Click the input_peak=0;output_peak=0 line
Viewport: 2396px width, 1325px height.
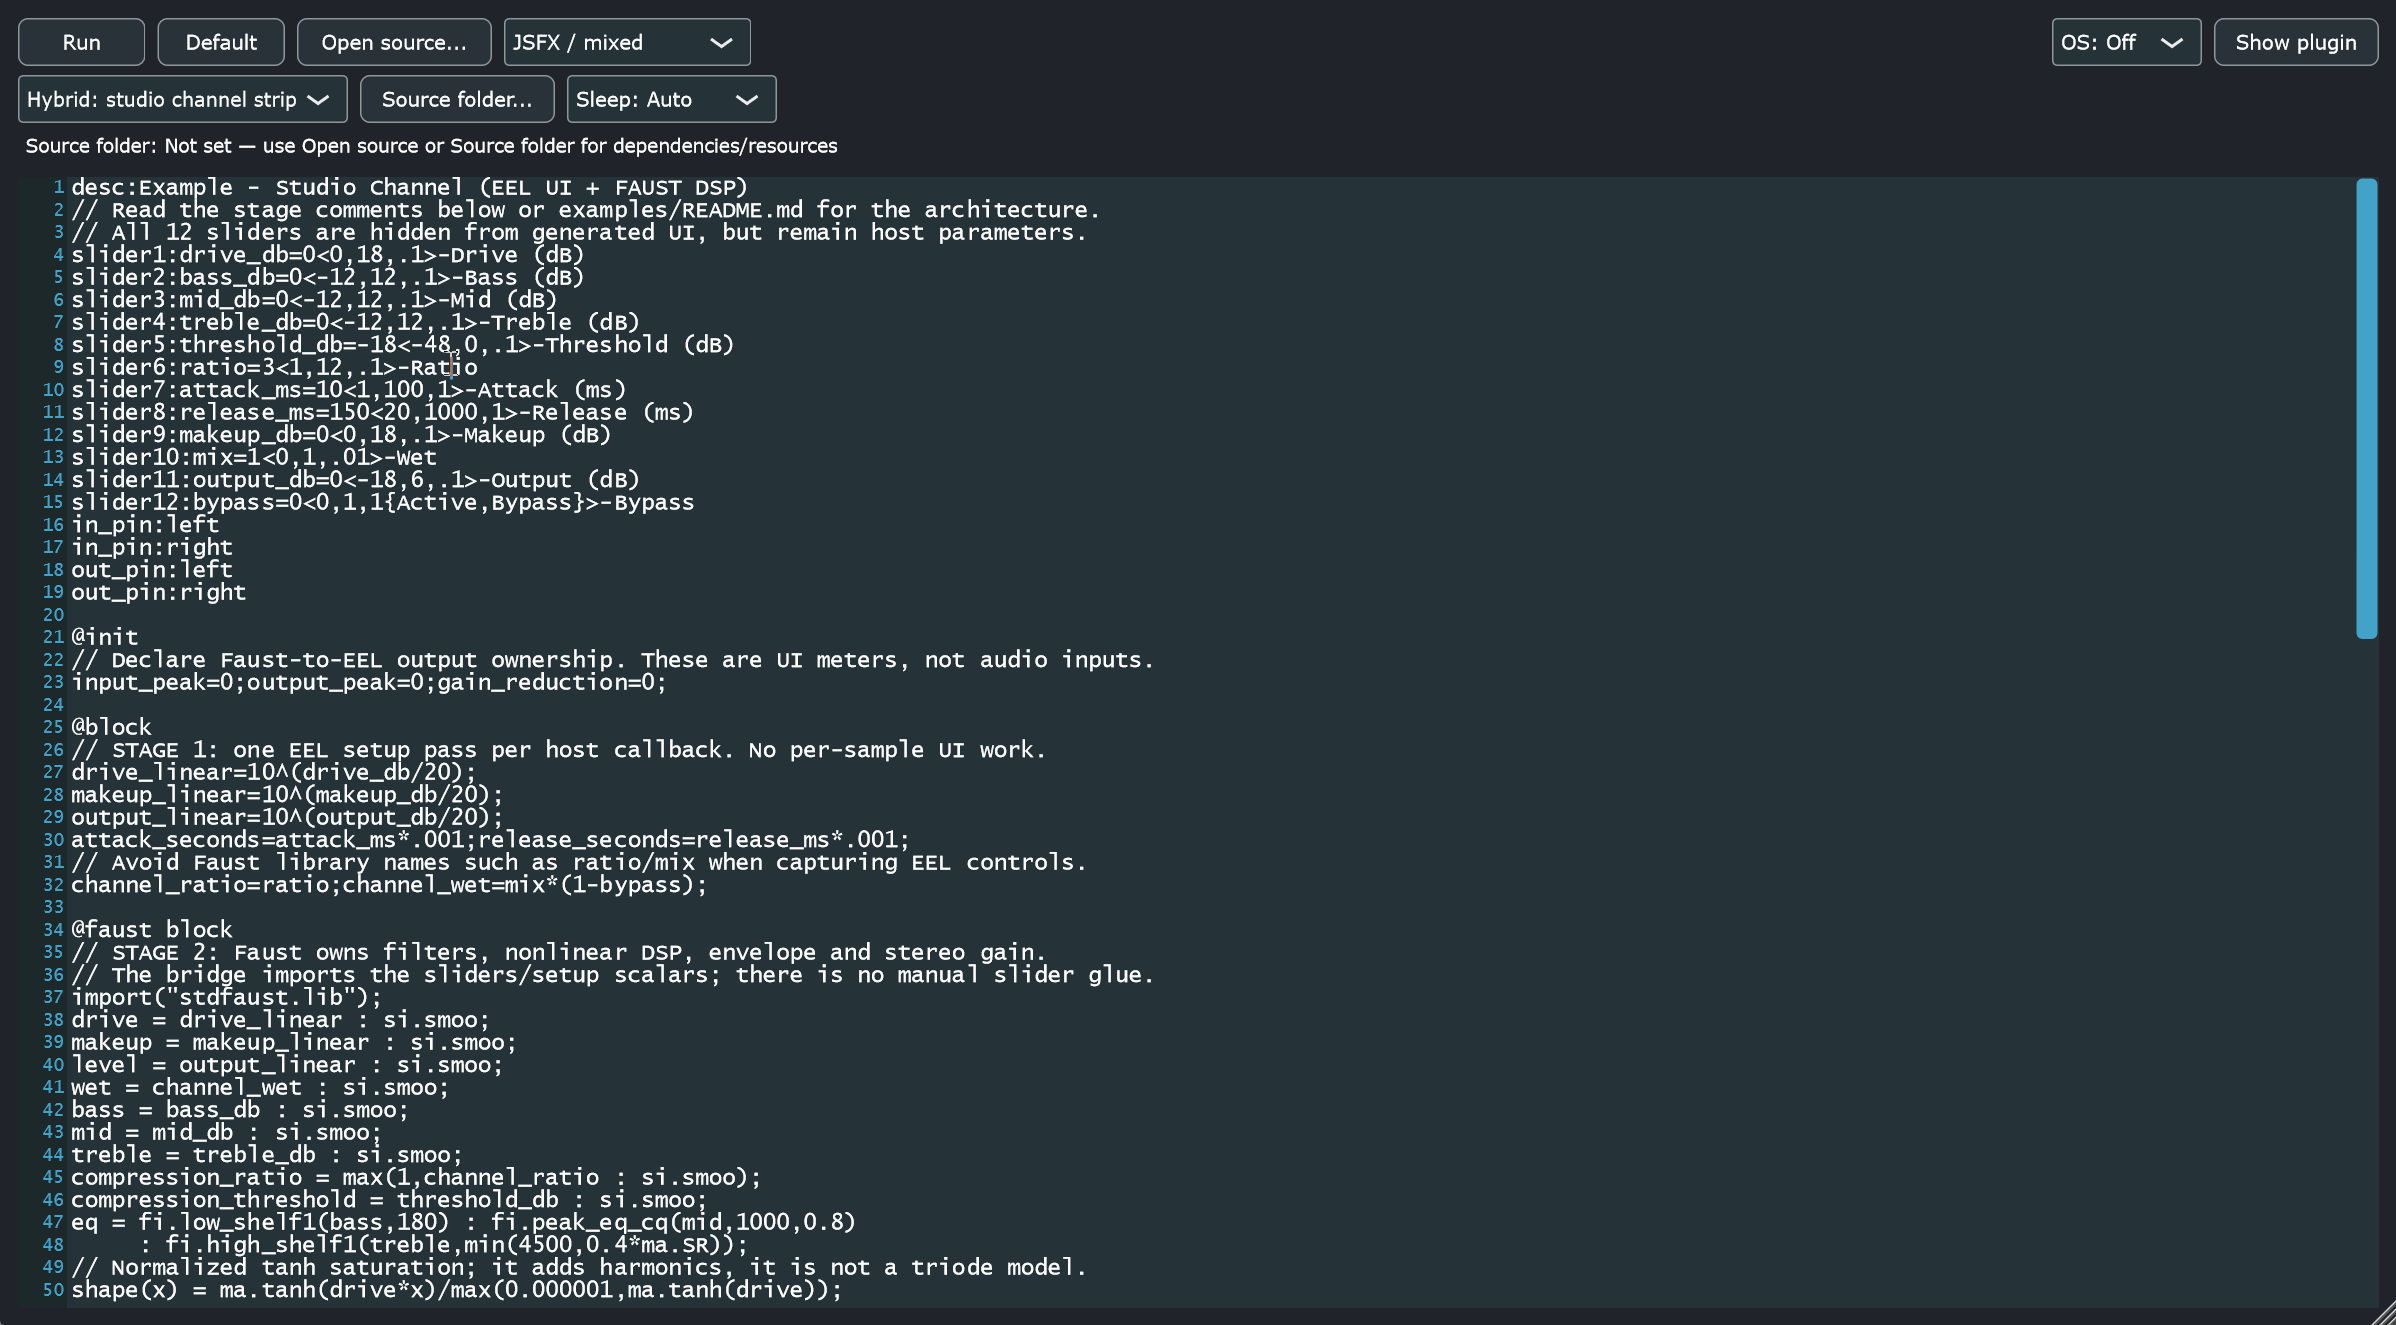[x=368, y=682]
